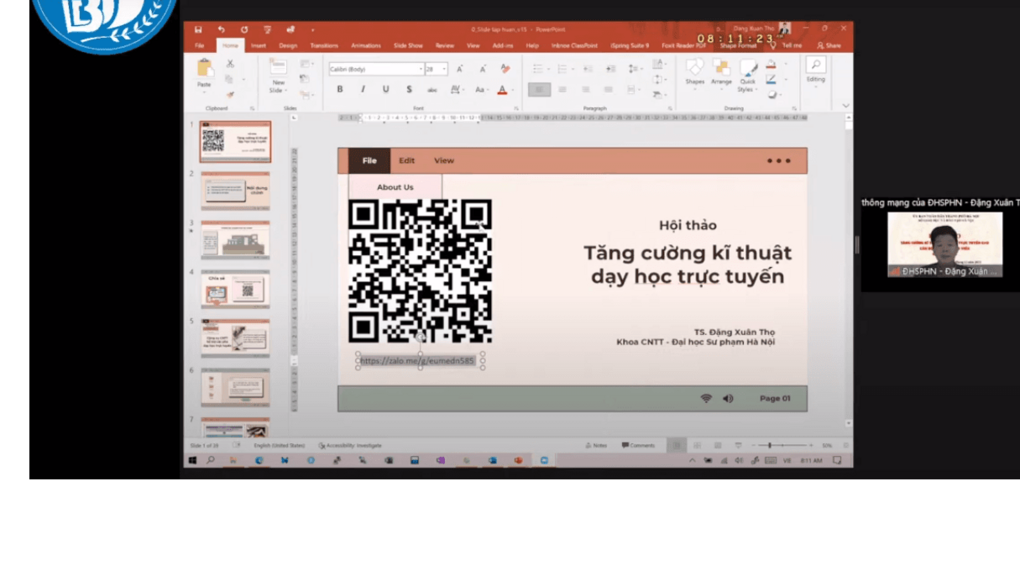Decrease font size
The width and height of the screenshot is (1020, 565).
pos(483,68)
